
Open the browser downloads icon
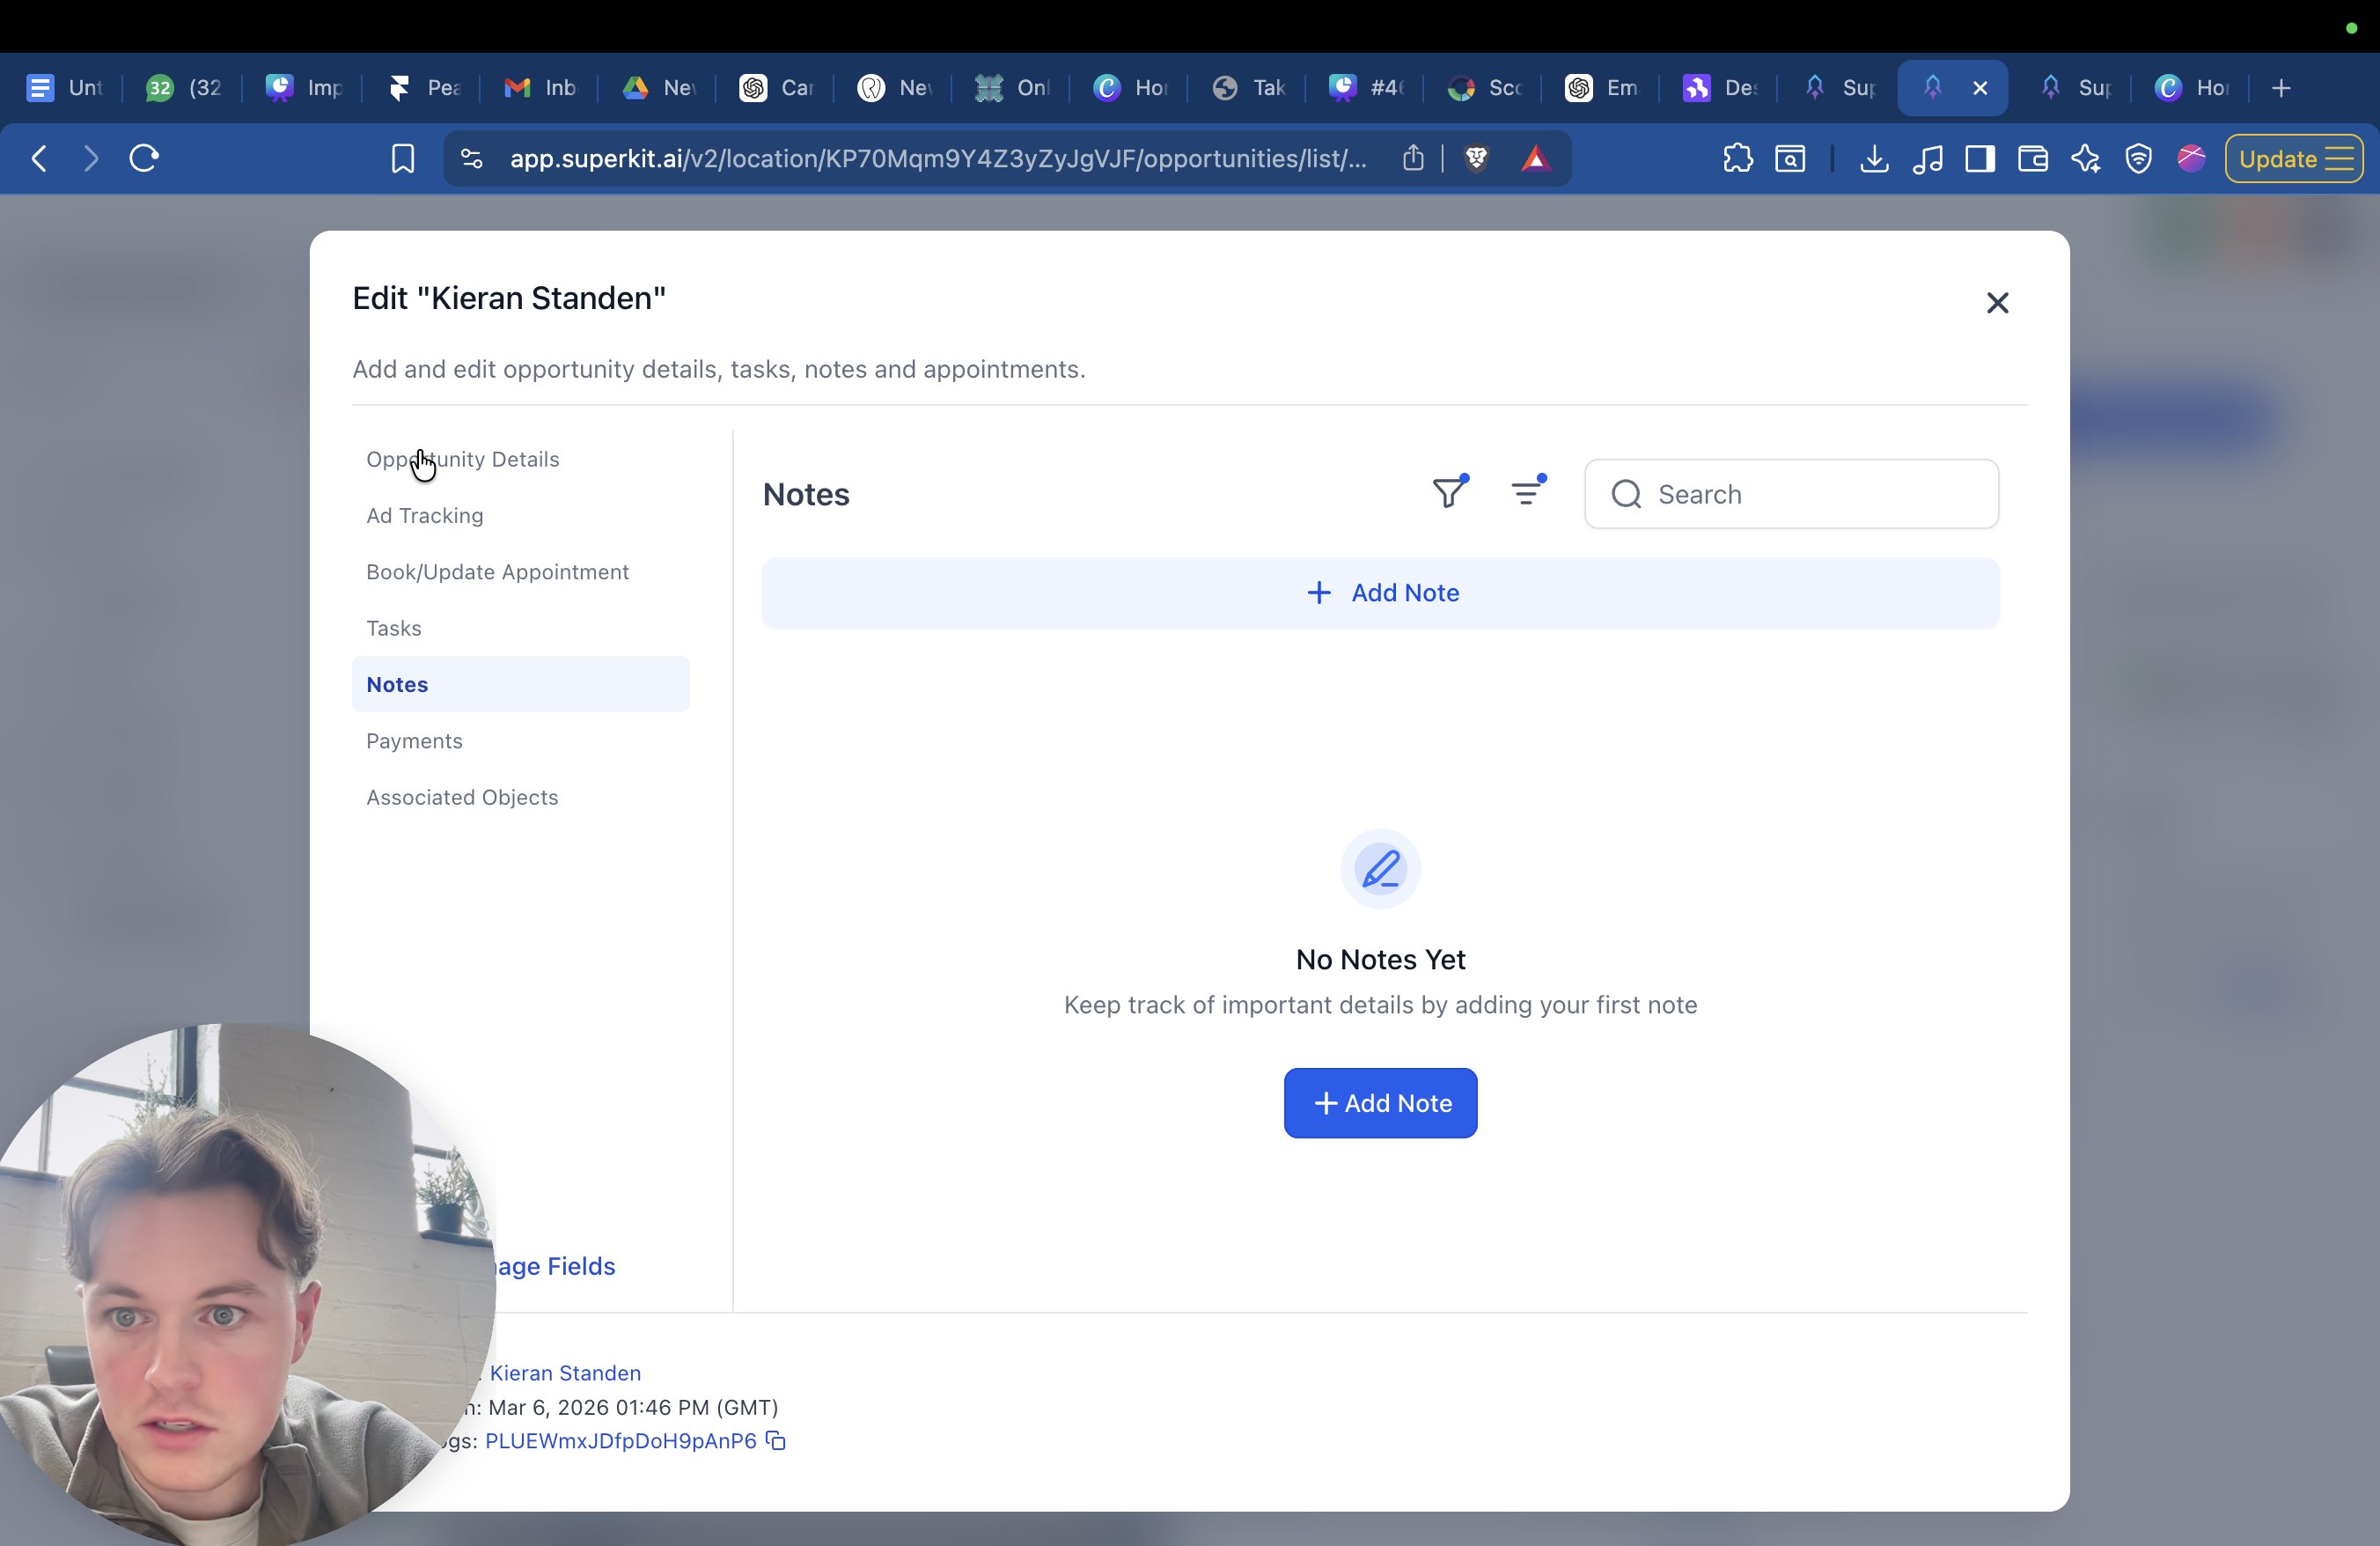pos(1874,159)
